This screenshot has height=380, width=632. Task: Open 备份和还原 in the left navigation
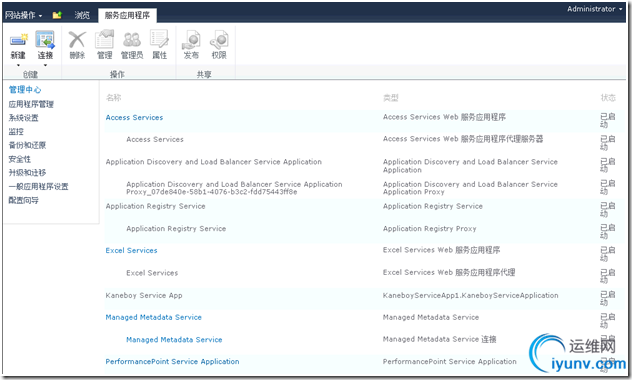pyautogui.click(x=27, y=145)
